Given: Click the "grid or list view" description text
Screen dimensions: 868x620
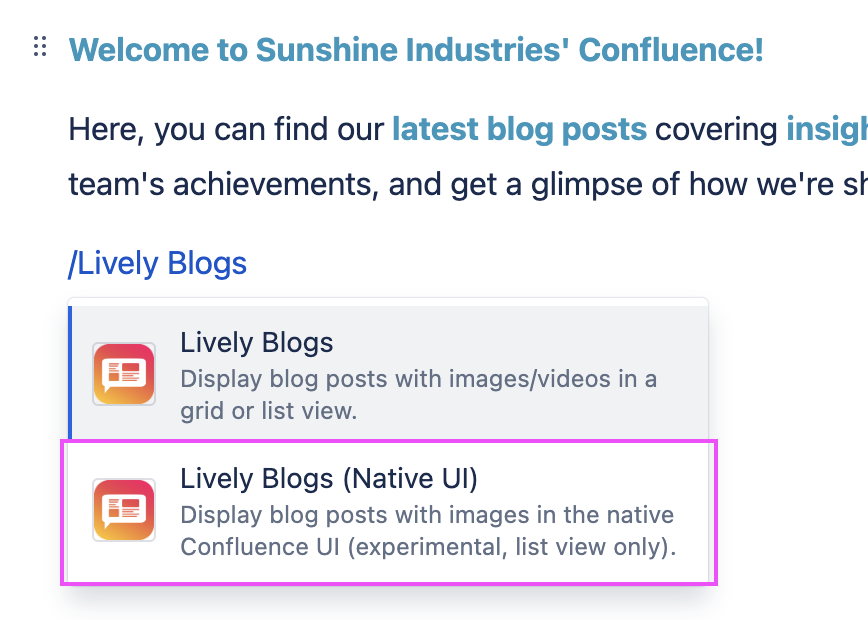Looking at the screenshot, I should [x=269, y=410].
